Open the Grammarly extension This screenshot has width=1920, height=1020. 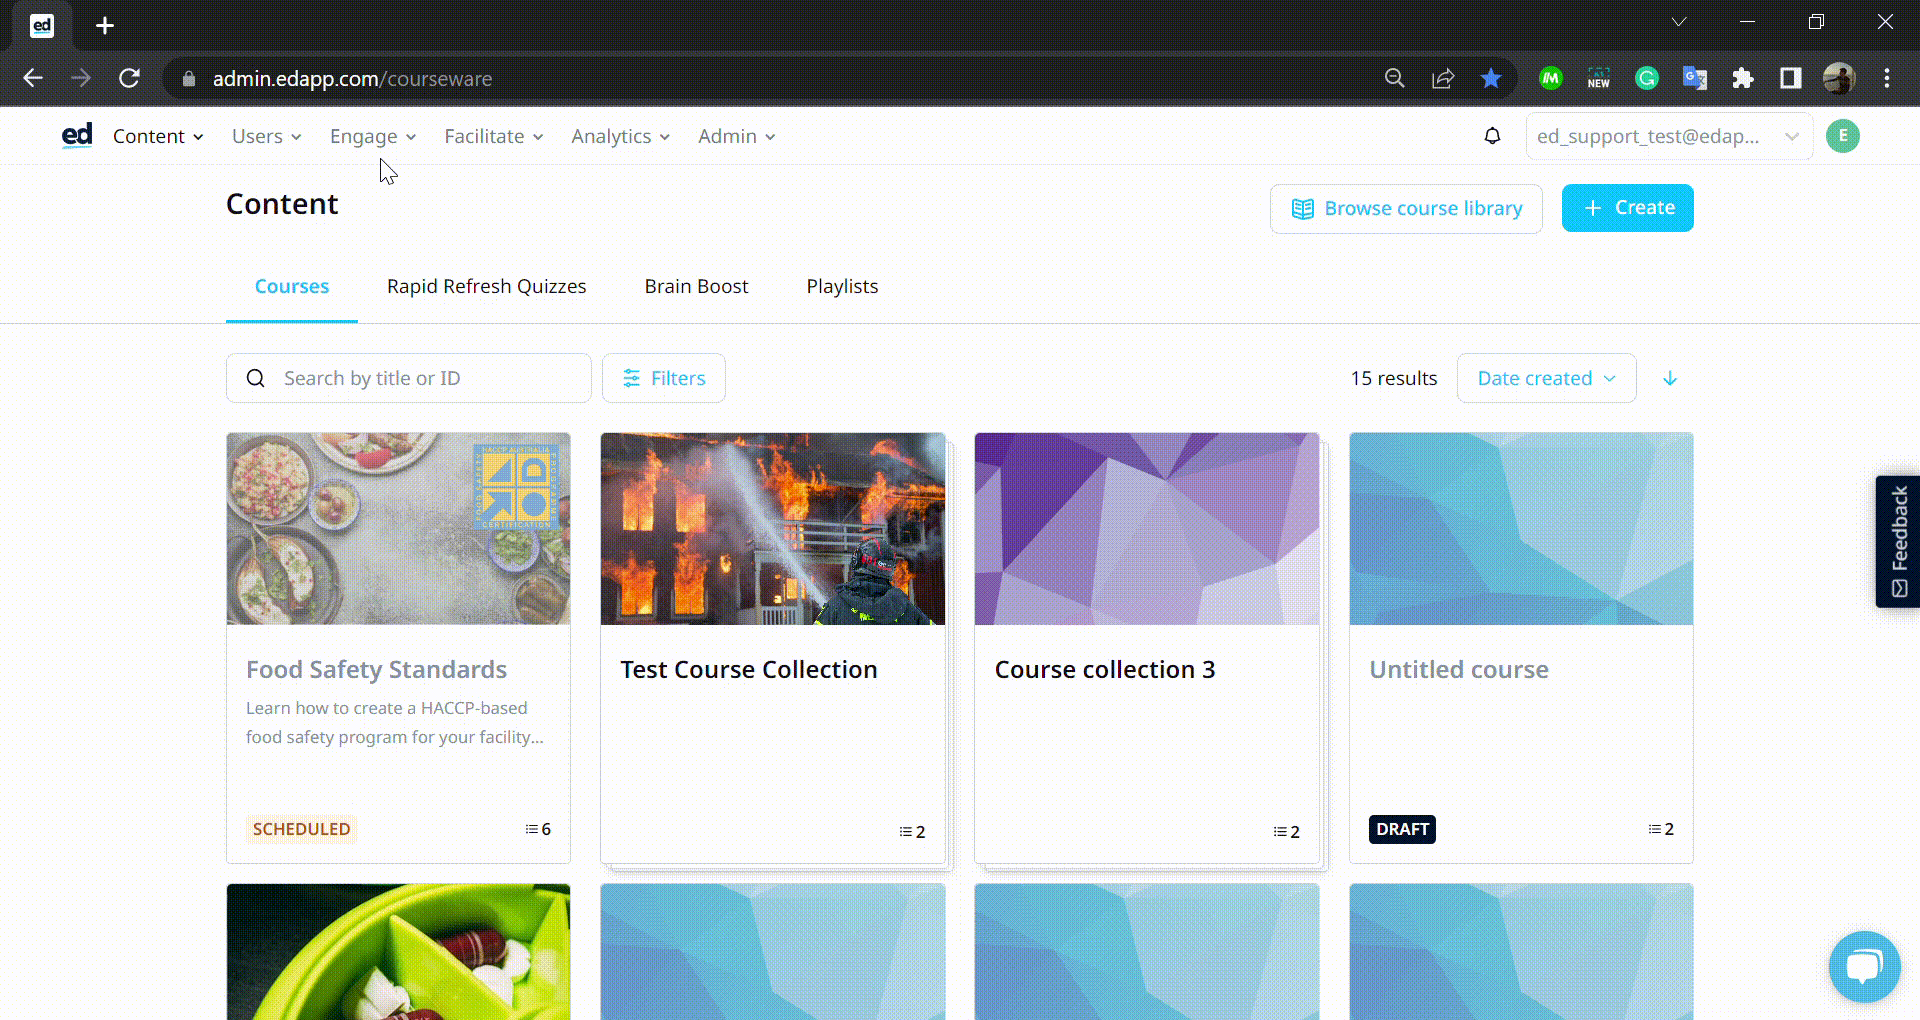1647,78
